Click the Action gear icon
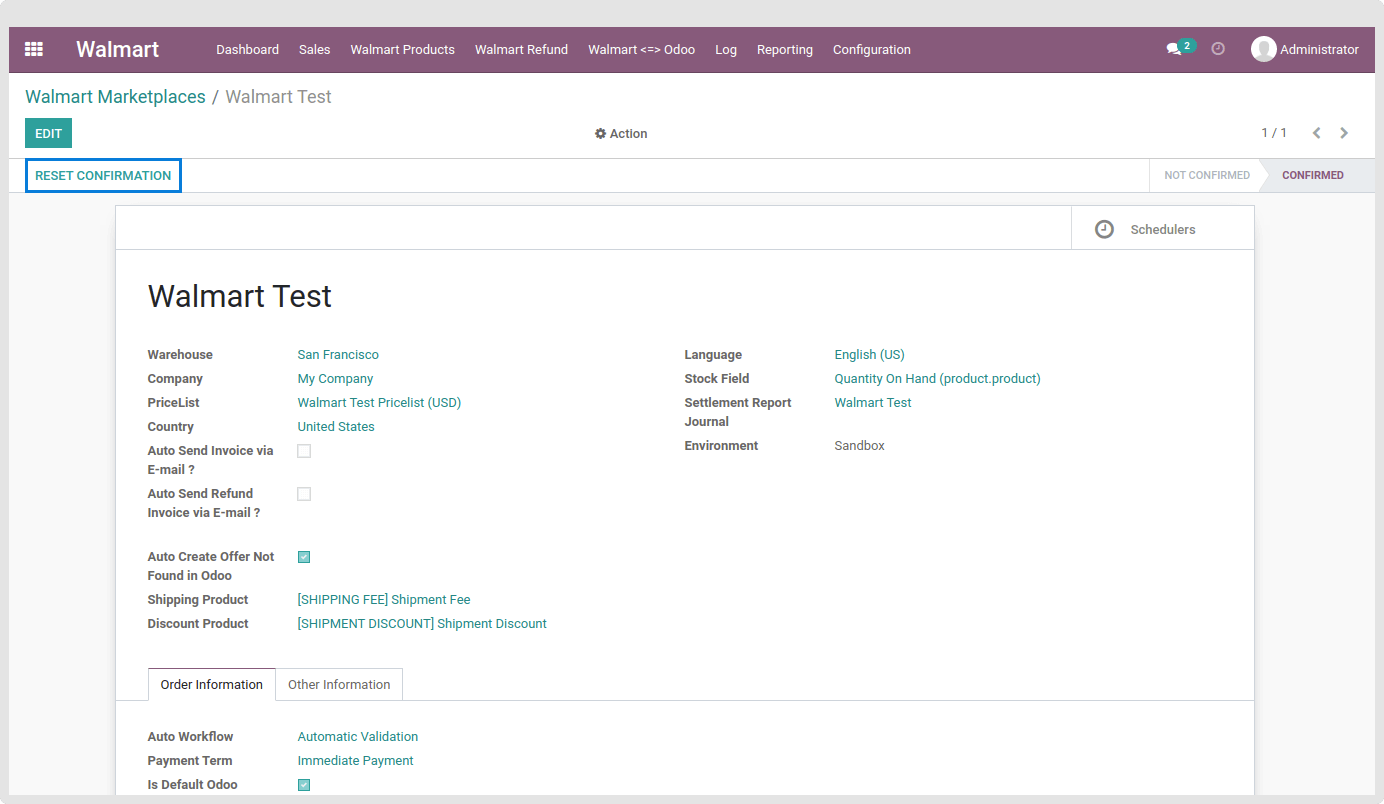The height and width of the screenshot is (804, 1384). (x=600, y=134)
